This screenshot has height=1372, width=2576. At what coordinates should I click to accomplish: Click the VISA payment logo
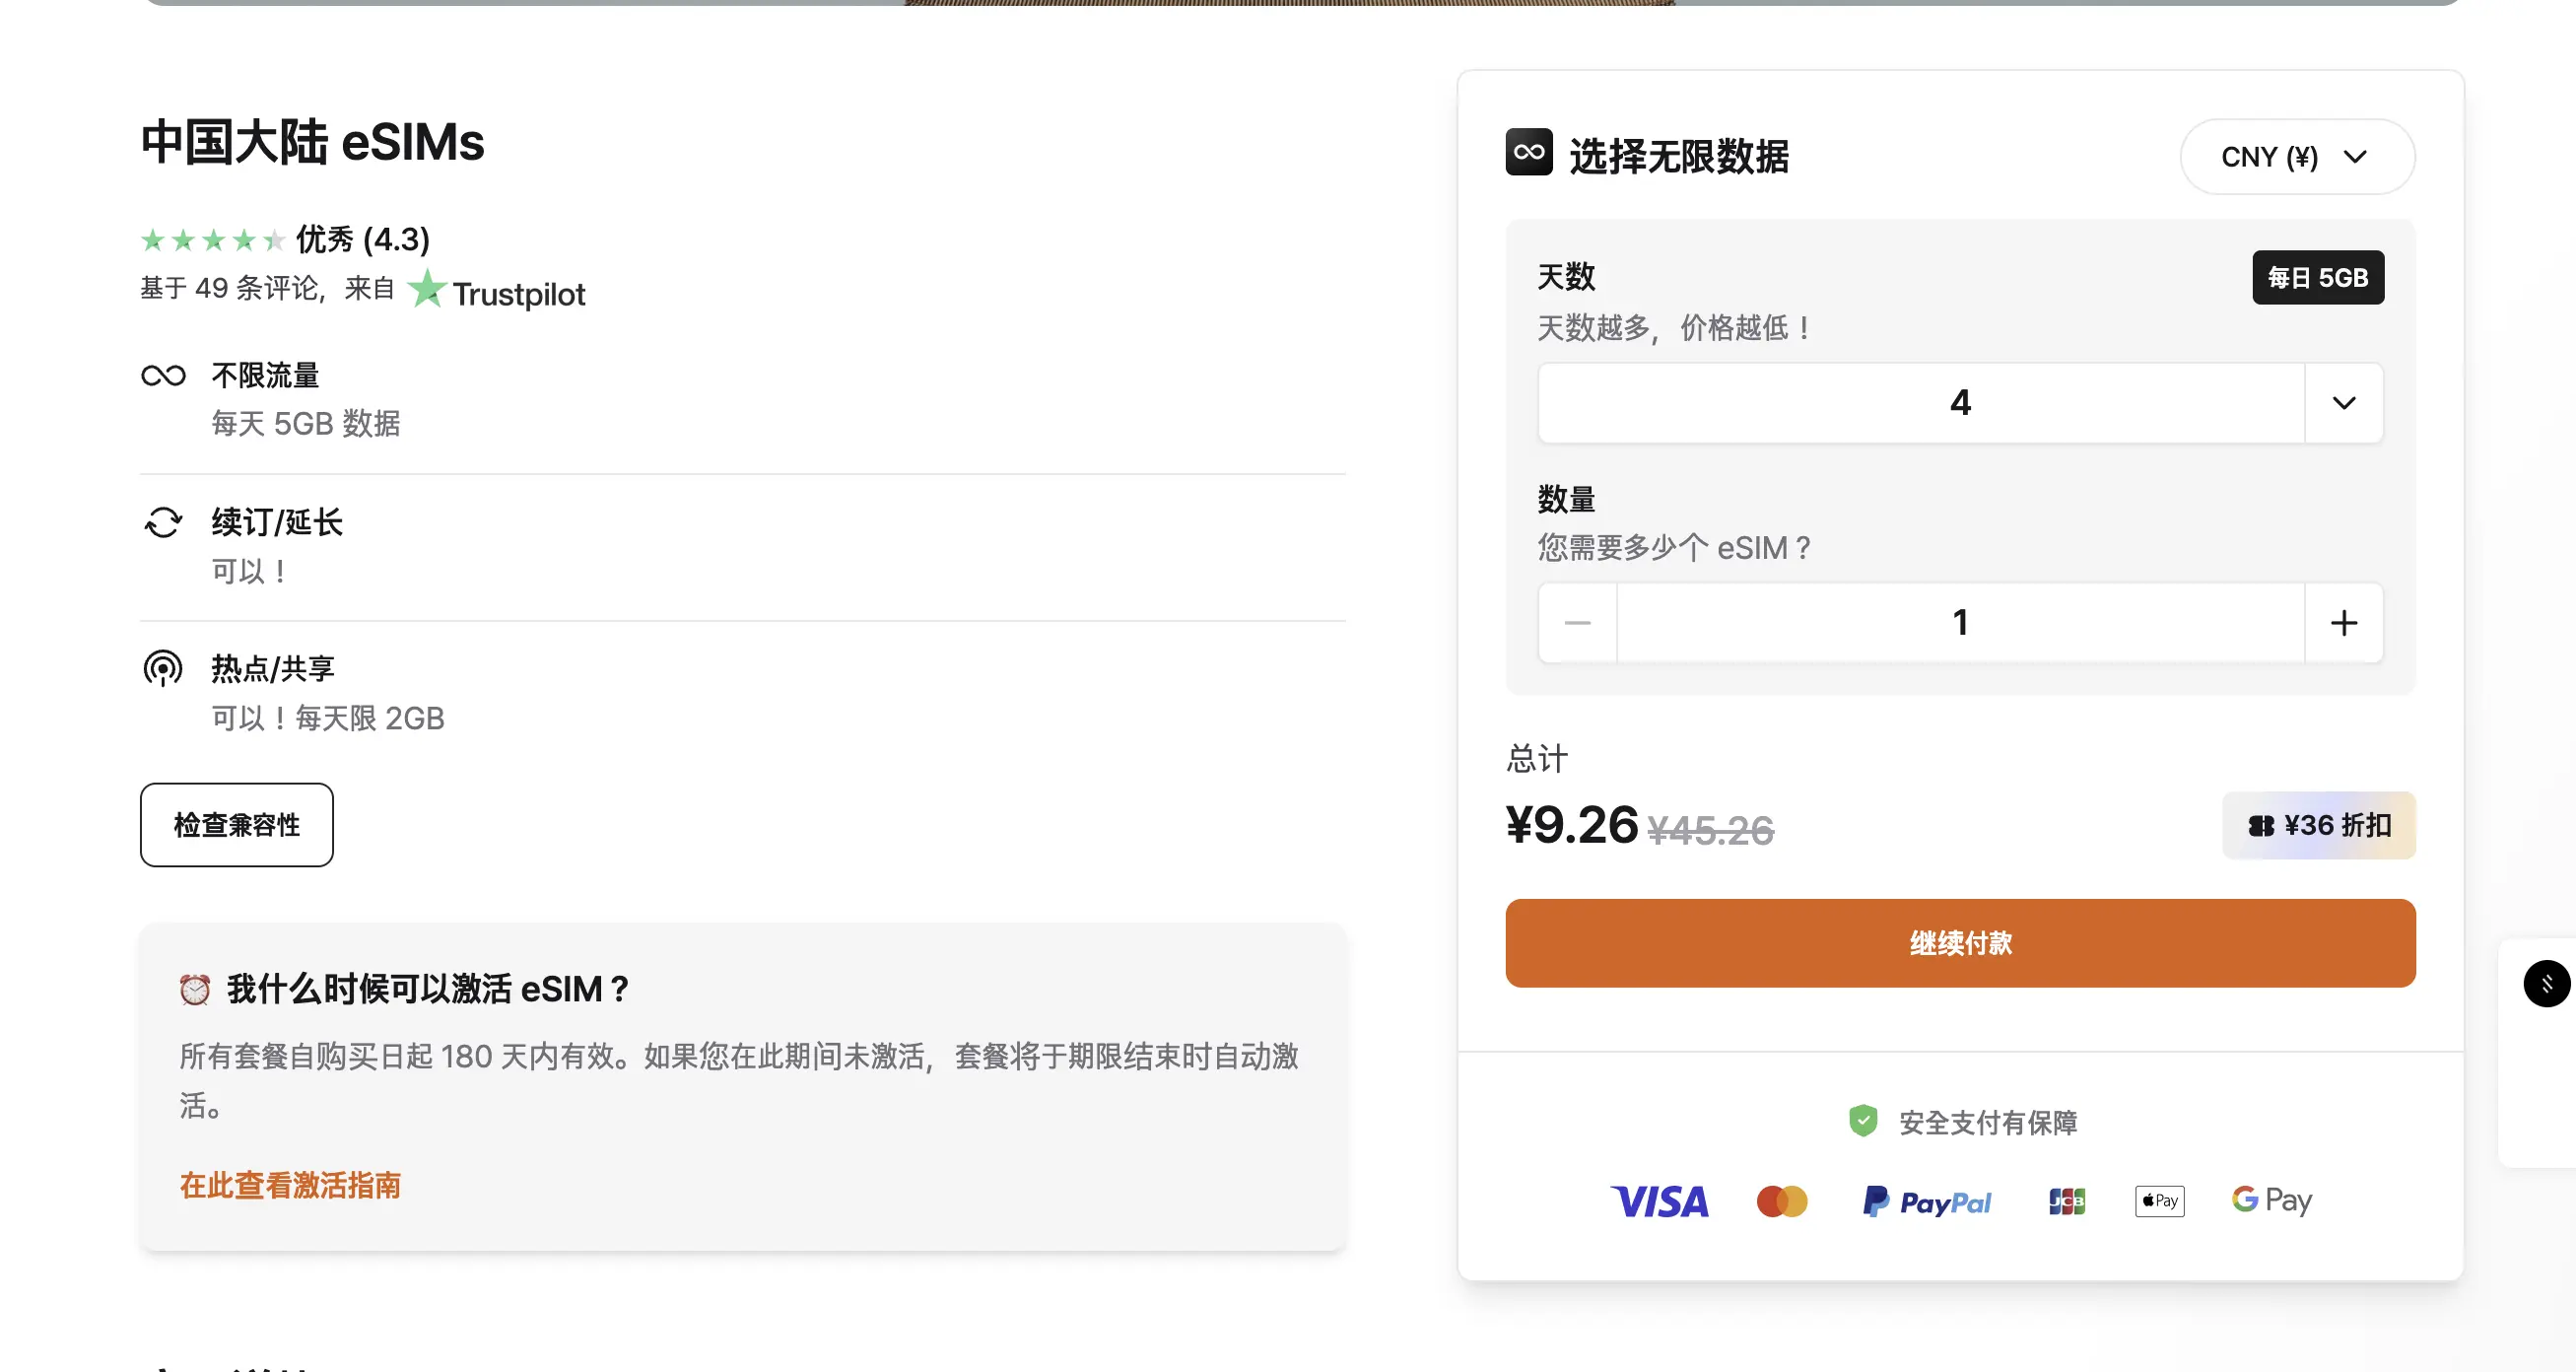click(x=1660, y=1201)
